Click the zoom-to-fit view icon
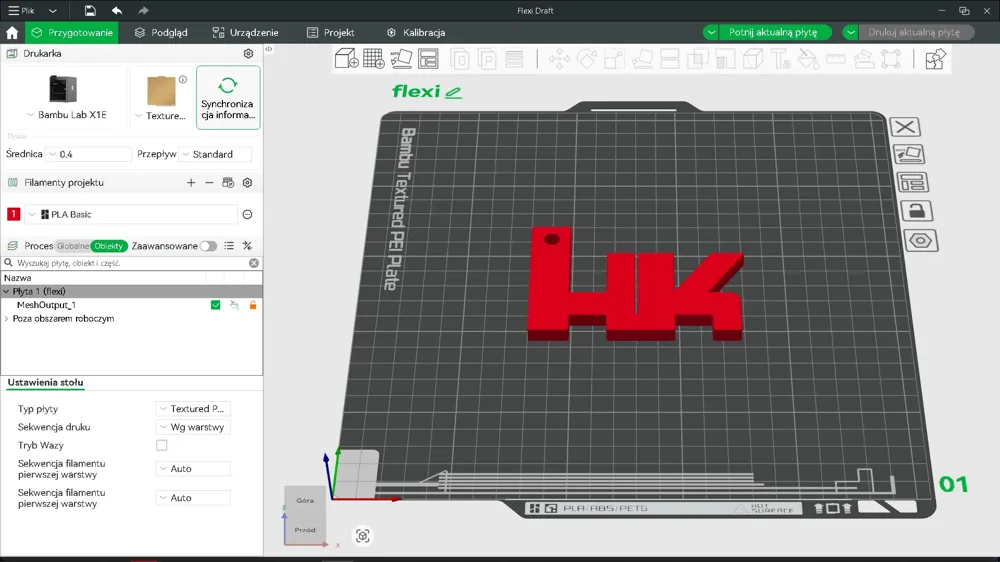 pyautogui.click(x=362, y=536)
